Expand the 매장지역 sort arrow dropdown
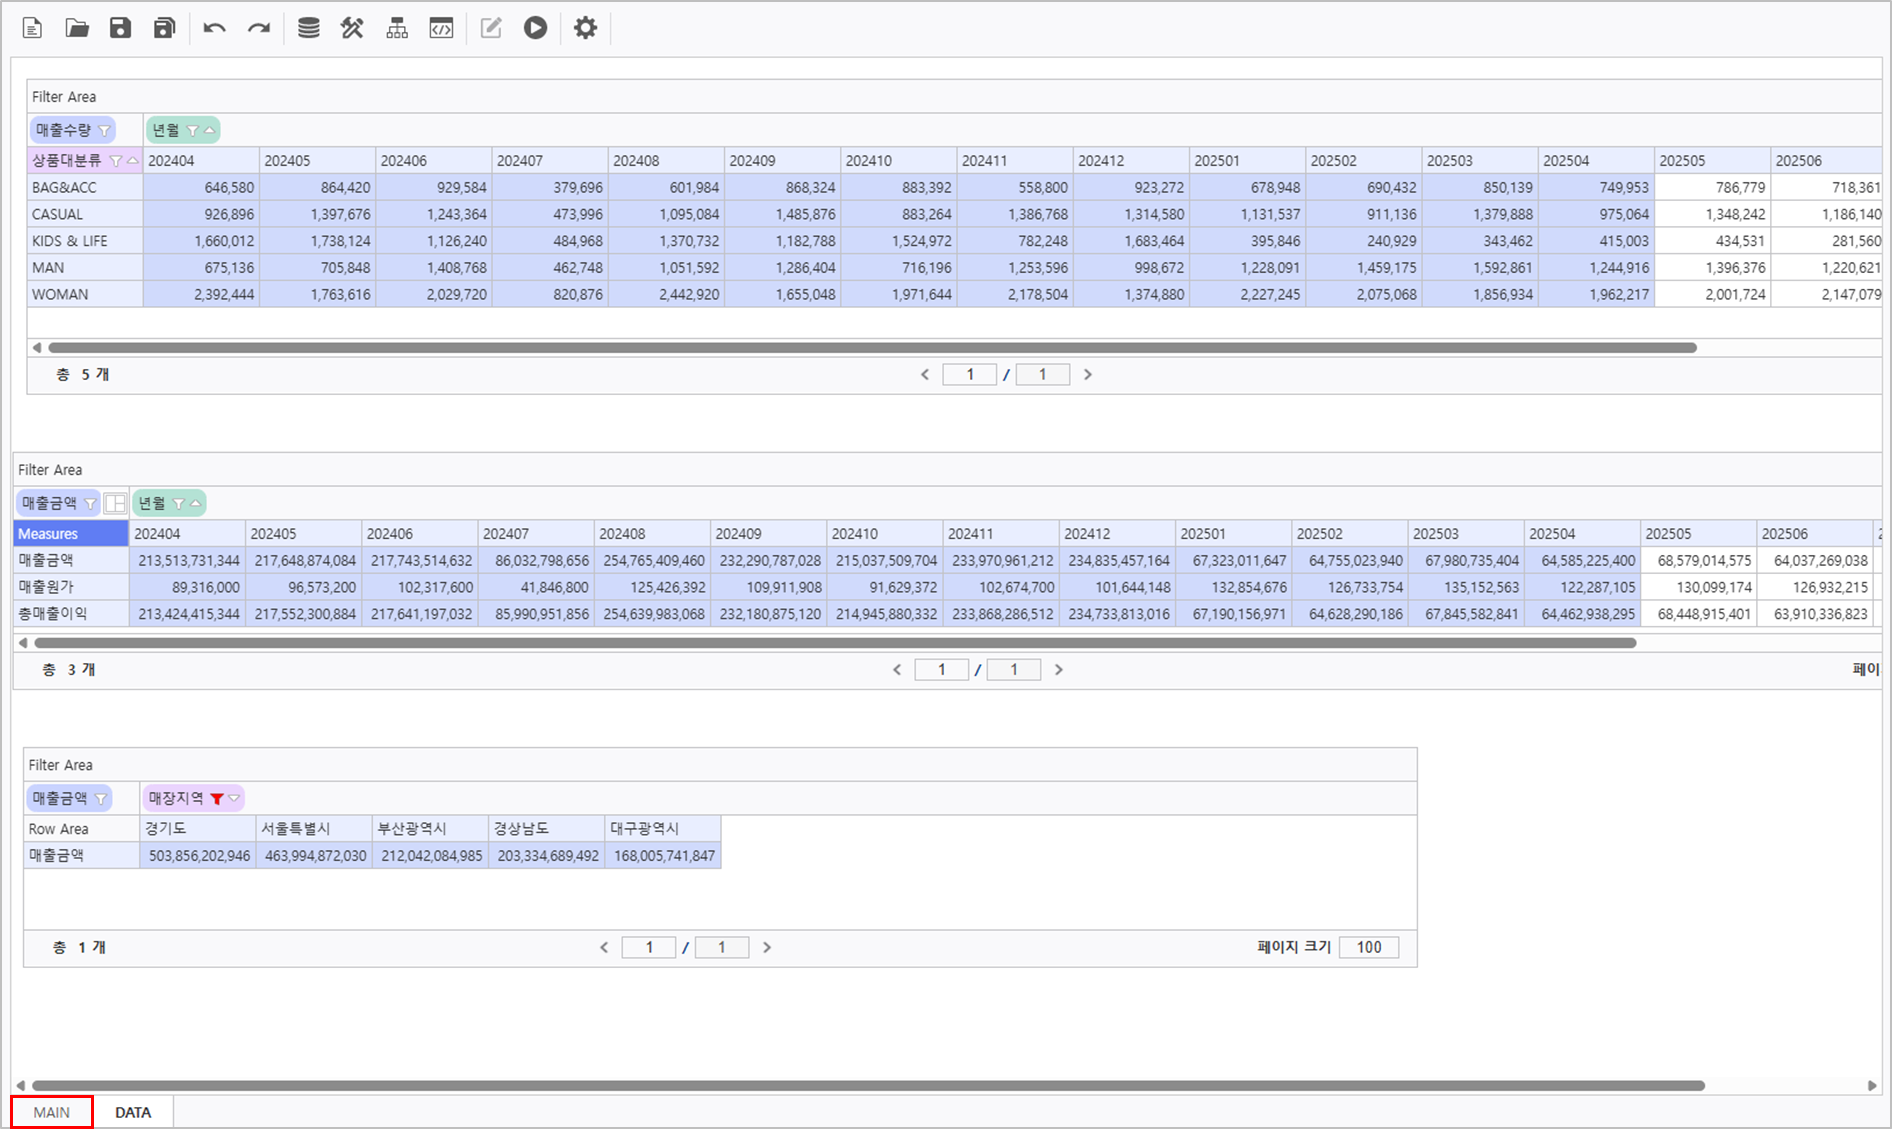This screenshot has height=1129, width=1892. pos(234,798)
